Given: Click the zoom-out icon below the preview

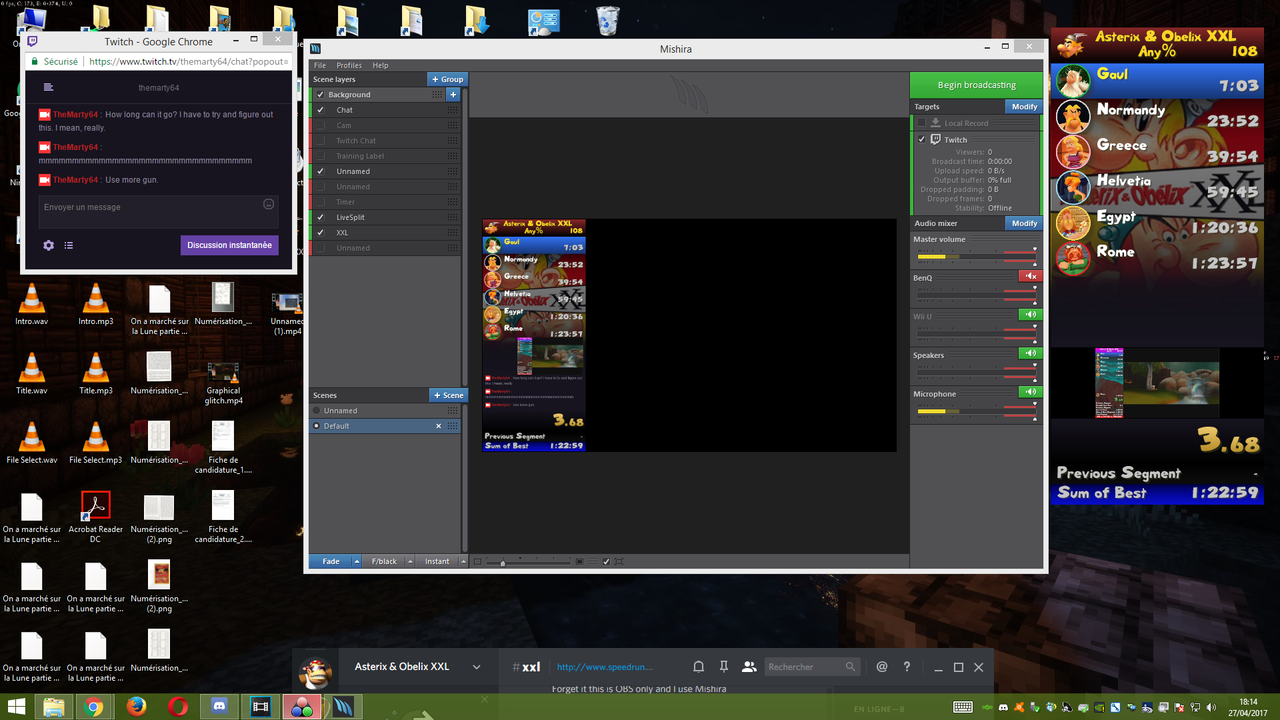Looking at the screenshot, I should (477, 562).
